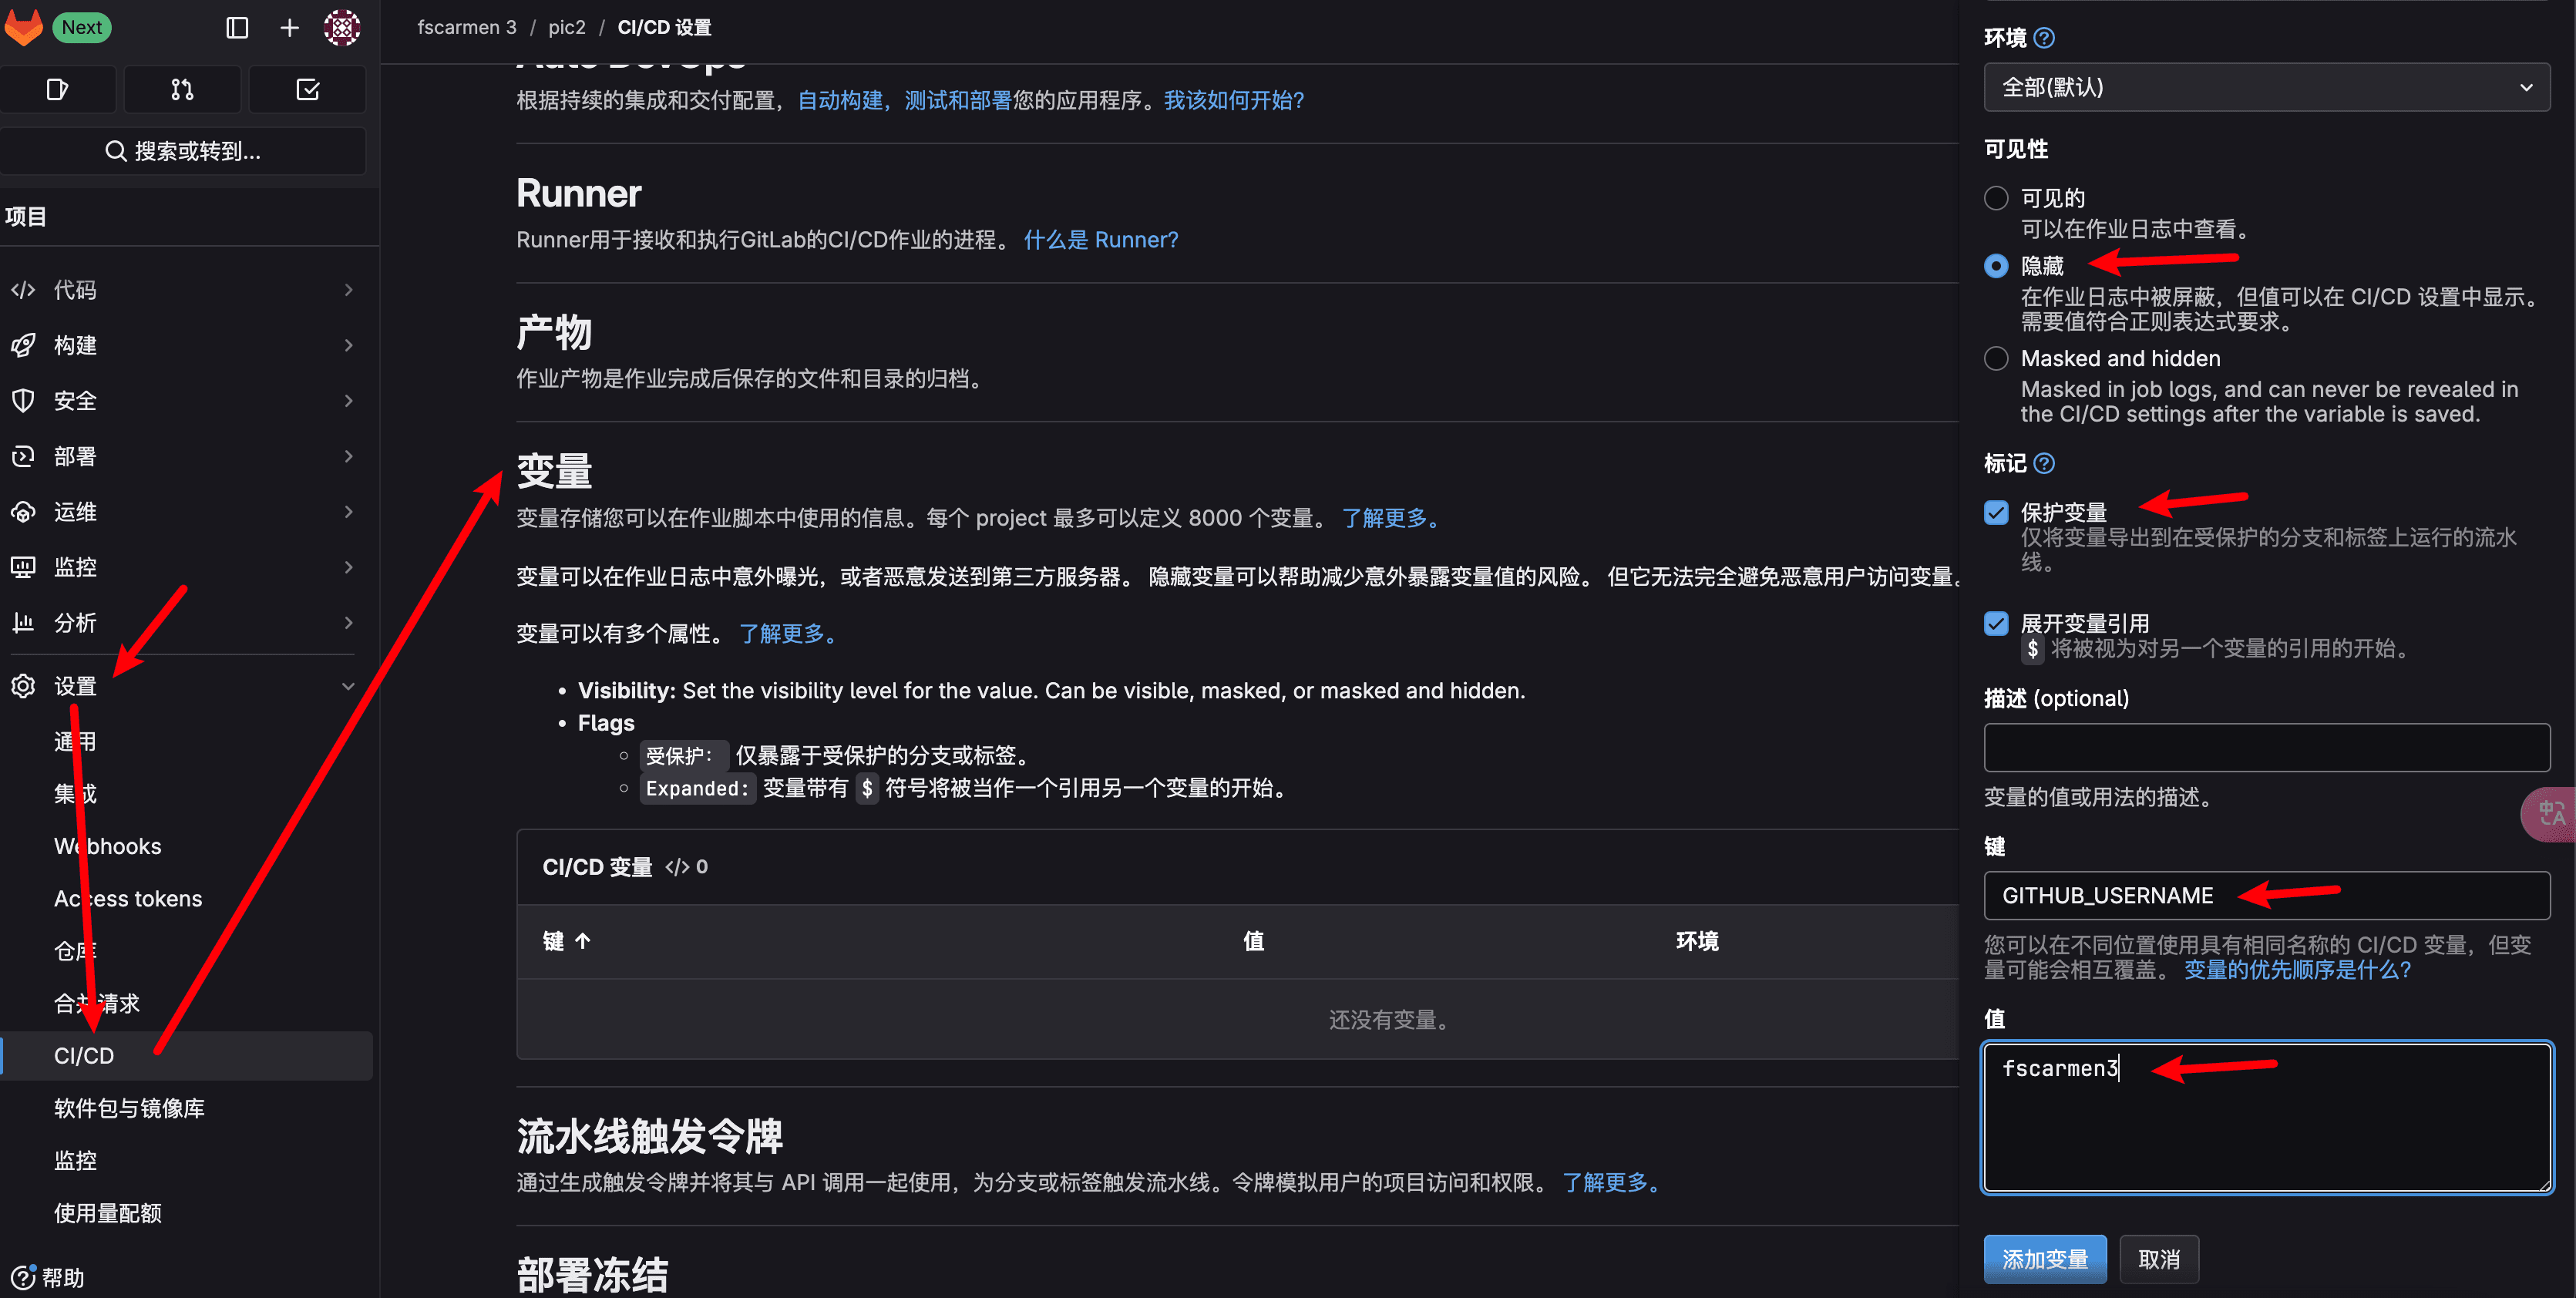Expand the 代码 menu chevron

point(348,290)
